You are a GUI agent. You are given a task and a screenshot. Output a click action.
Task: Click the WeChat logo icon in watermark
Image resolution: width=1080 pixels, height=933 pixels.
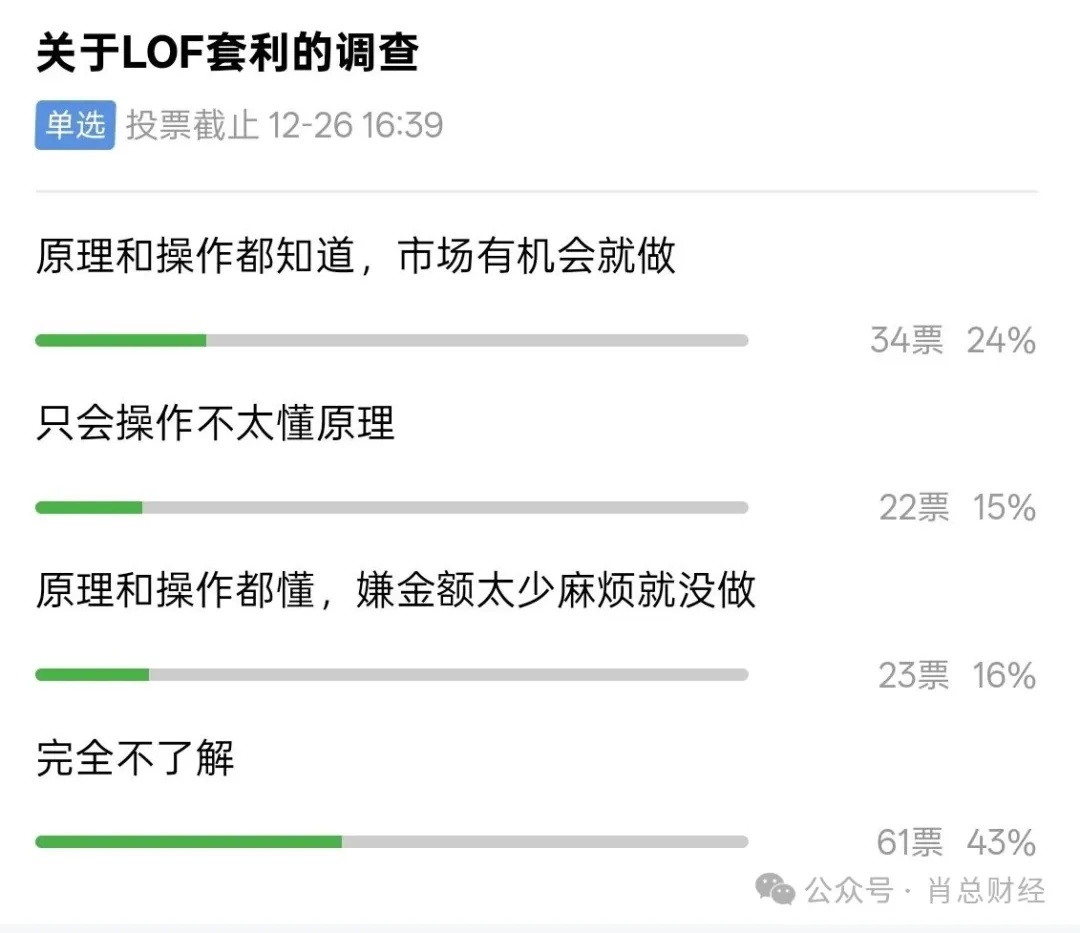(x=775, y=888)
